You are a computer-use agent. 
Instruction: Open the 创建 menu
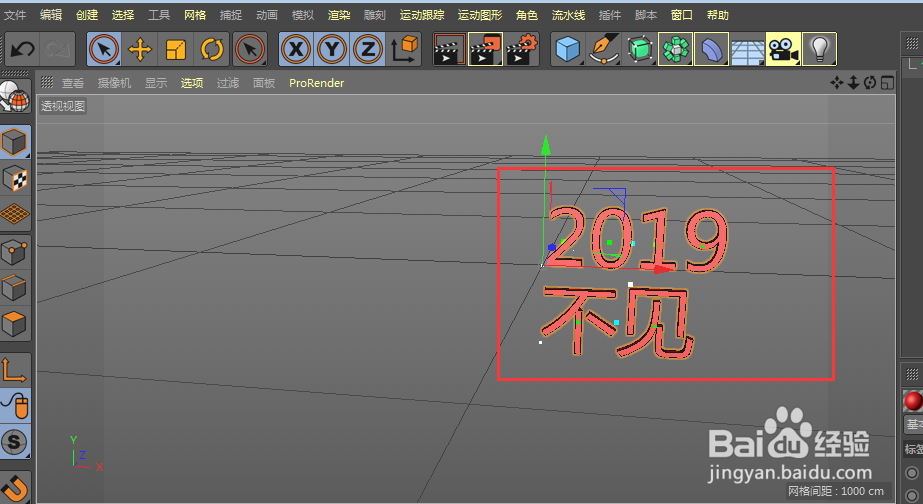(x=87, y=15)
